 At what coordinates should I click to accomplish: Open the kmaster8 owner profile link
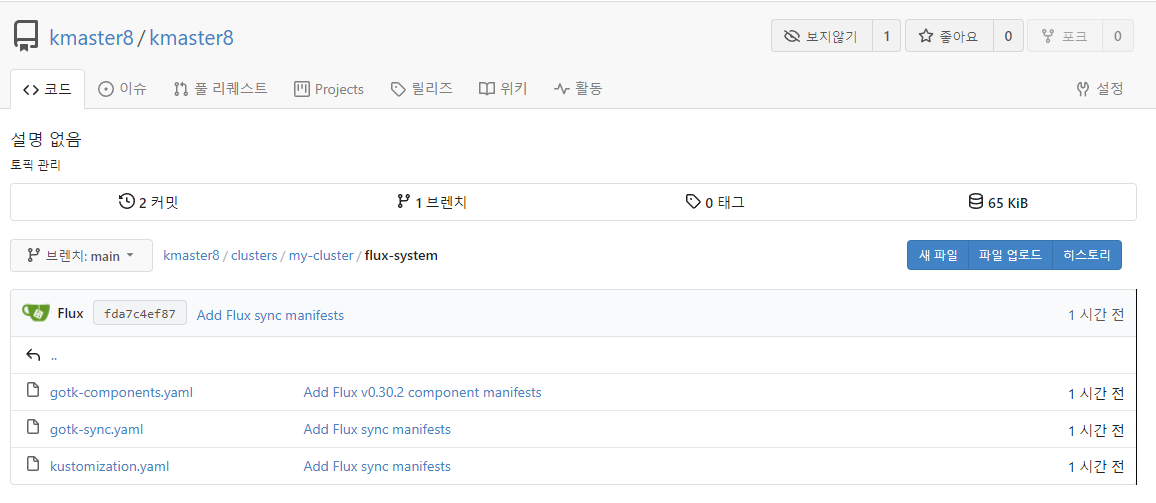pyautogui.click(x=91, y=38)
